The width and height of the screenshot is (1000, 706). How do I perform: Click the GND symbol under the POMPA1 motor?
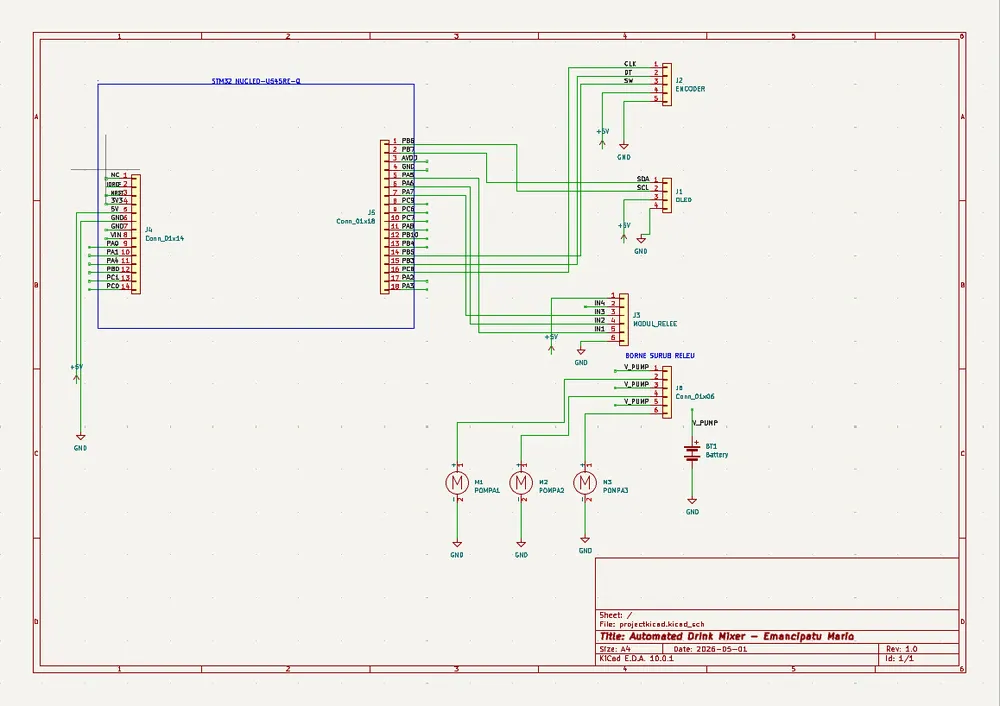pyautogui.click(x=457, y=549)
